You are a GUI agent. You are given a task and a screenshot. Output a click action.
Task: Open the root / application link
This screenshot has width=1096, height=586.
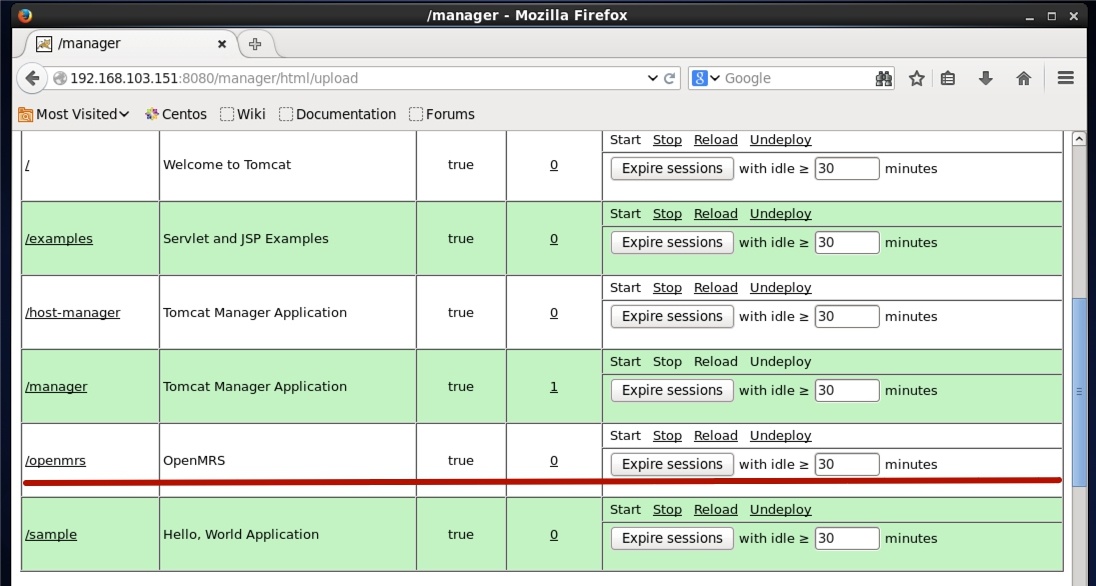pos(27,165)
